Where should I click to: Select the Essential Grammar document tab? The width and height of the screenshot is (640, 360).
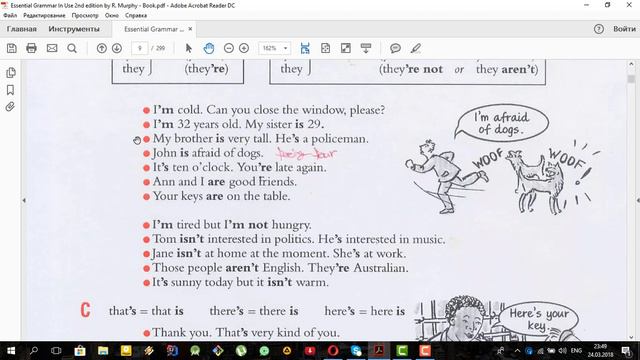(x=153, y=29)
